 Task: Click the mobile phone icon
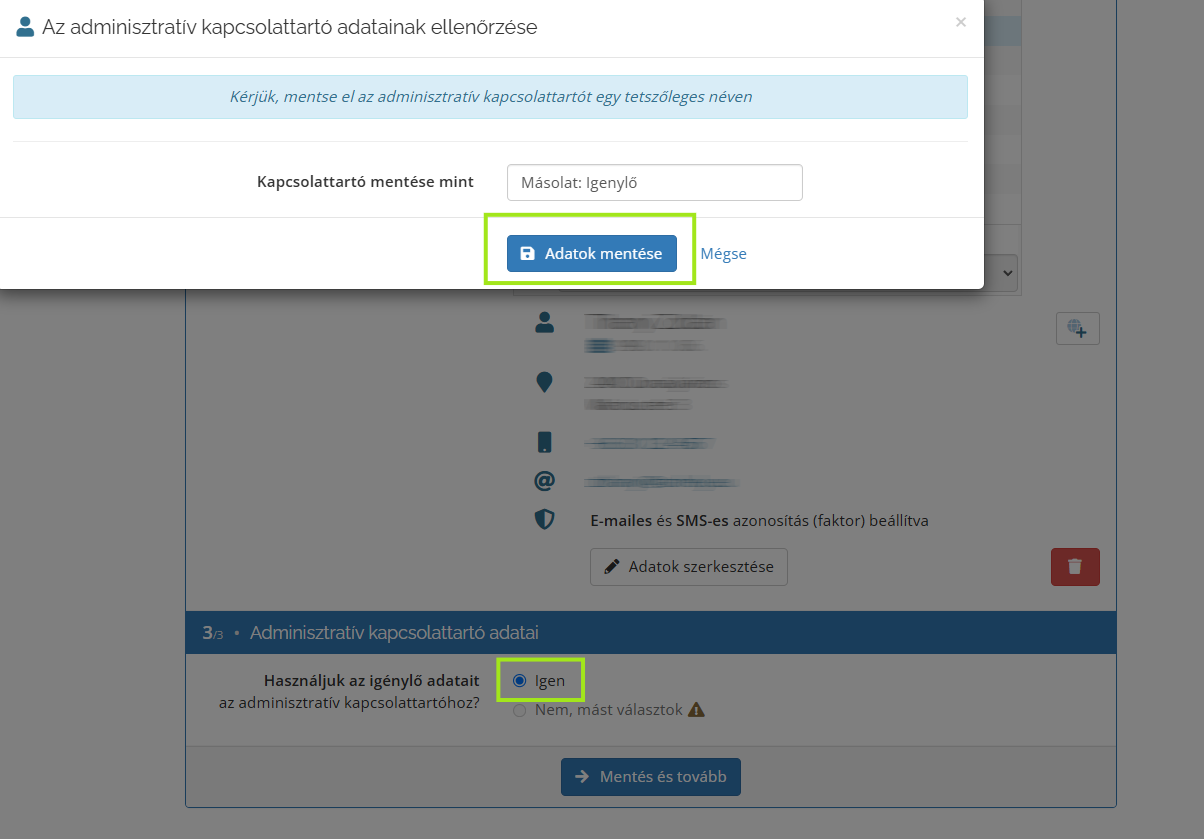[x=544, y=442]
